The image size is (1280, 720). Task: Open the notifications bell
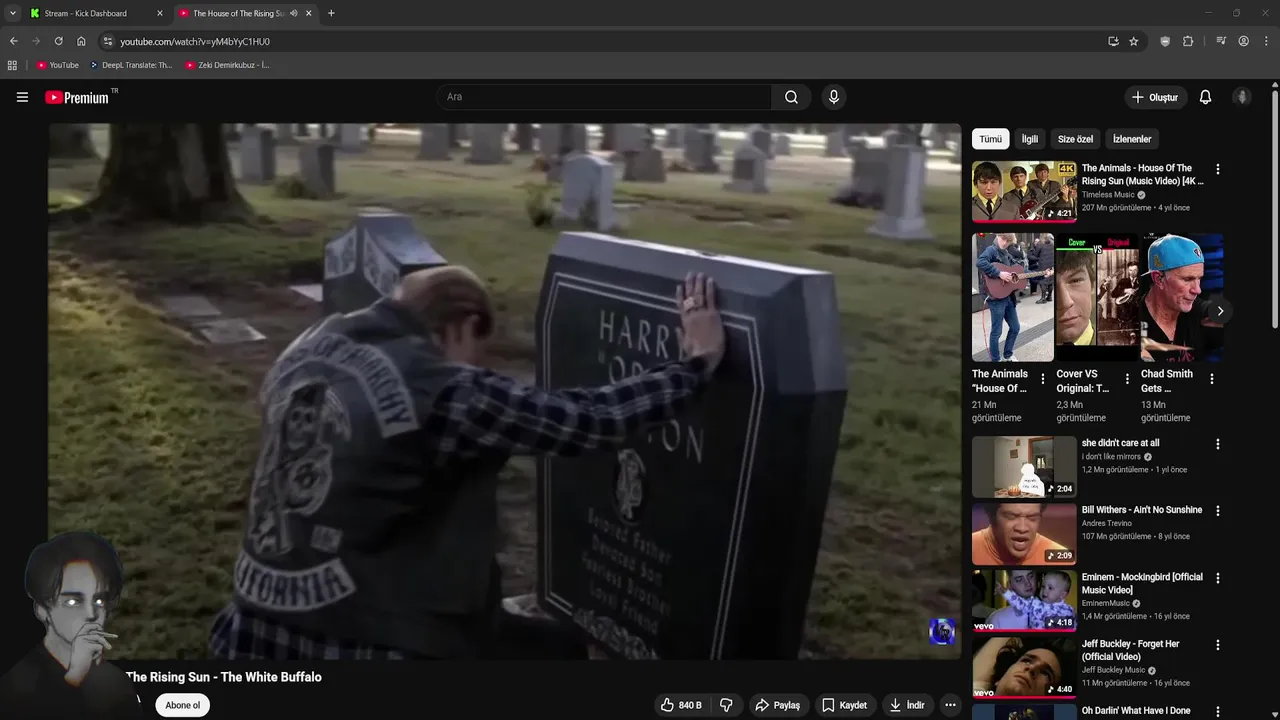click(1205, 97)
